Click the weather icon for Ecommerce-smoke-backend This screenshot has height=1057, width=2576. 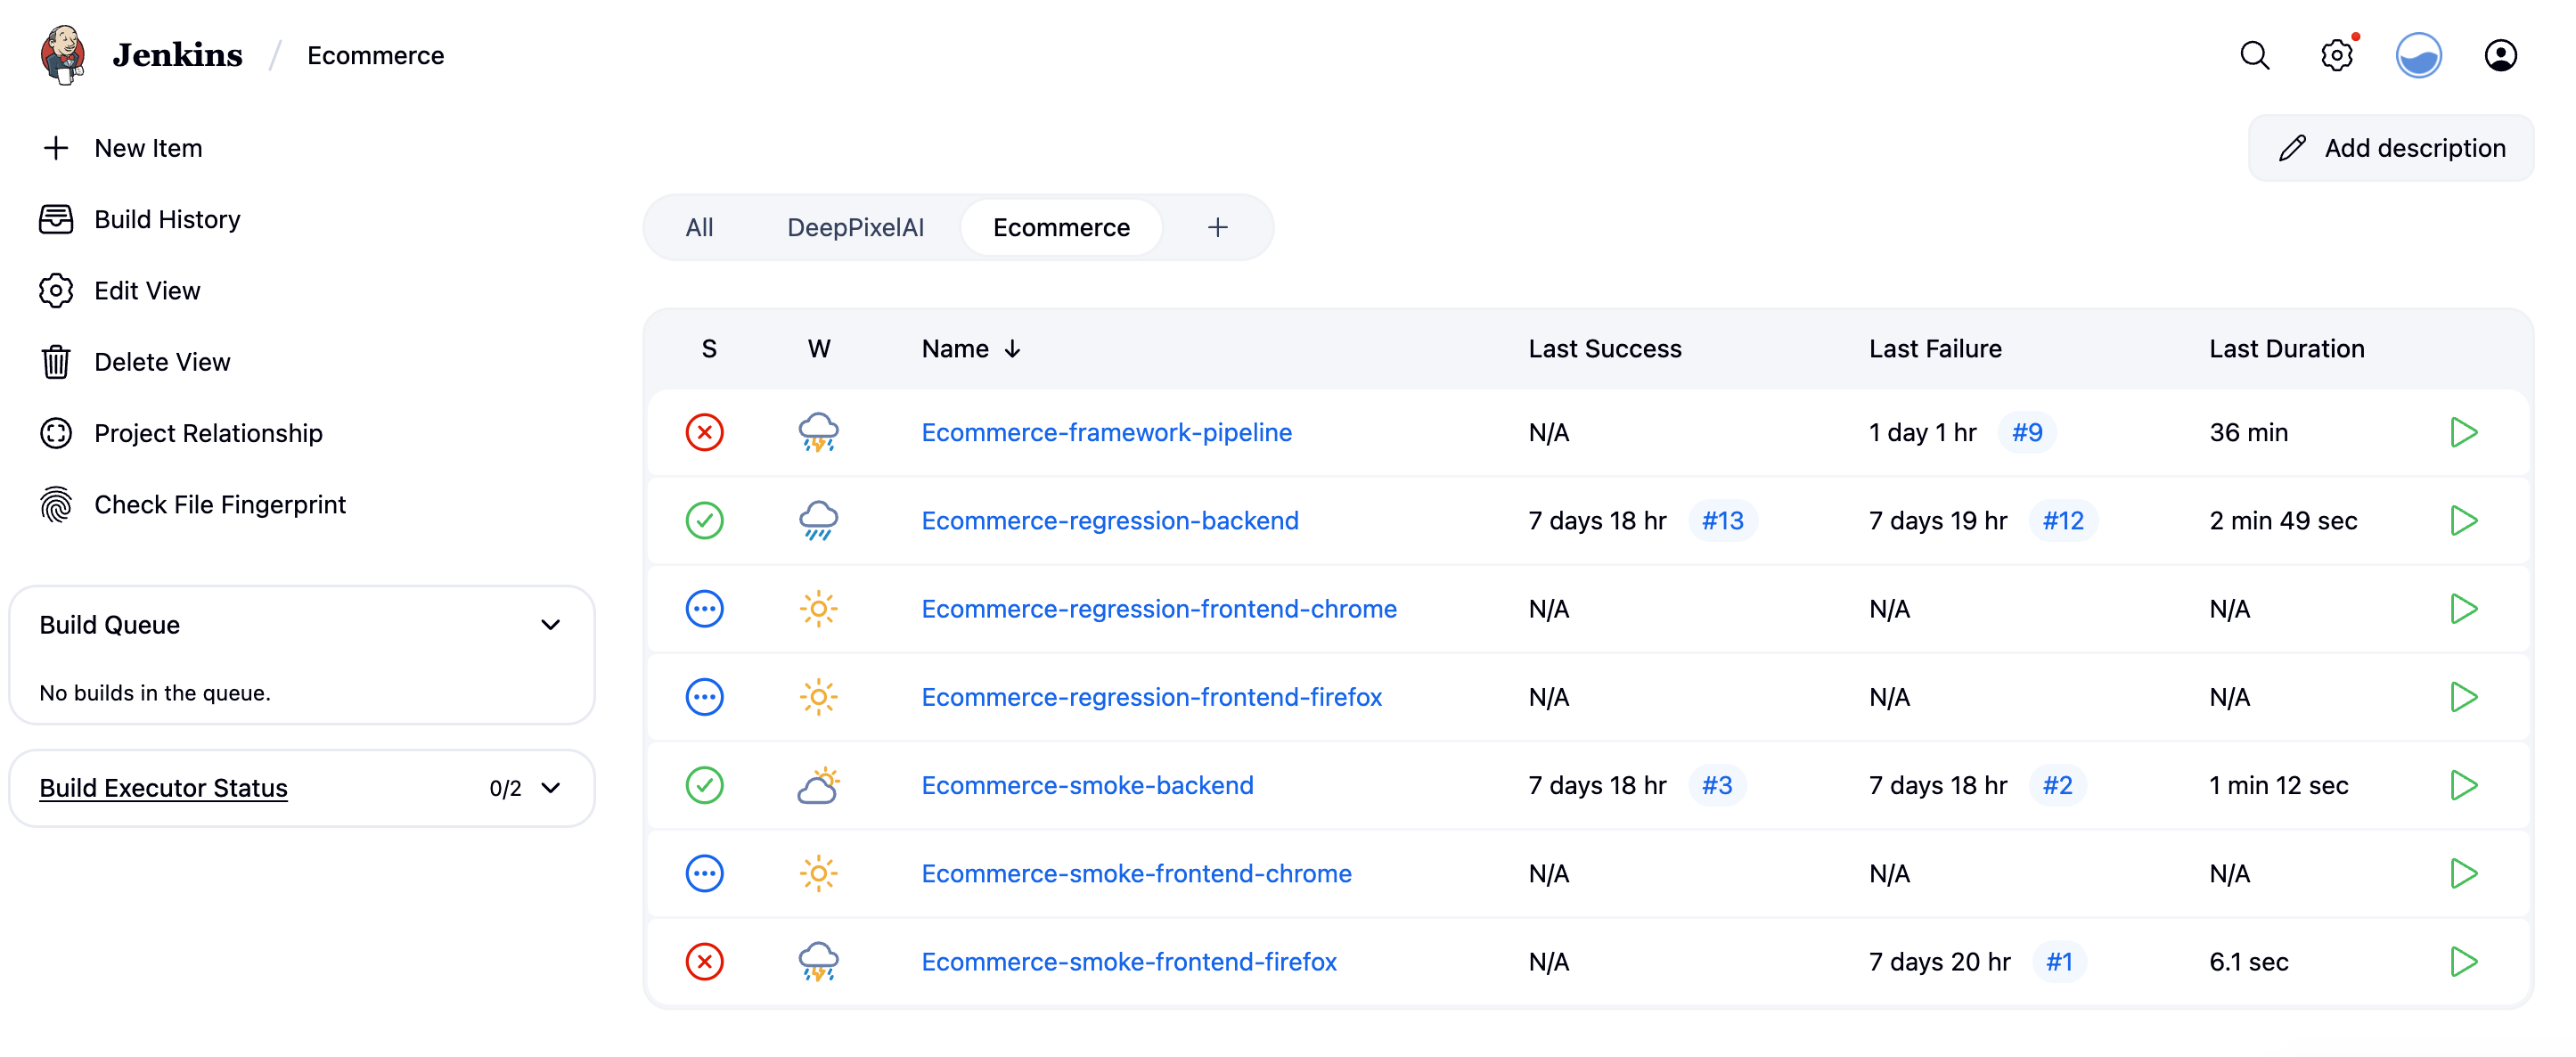point(819,785)
